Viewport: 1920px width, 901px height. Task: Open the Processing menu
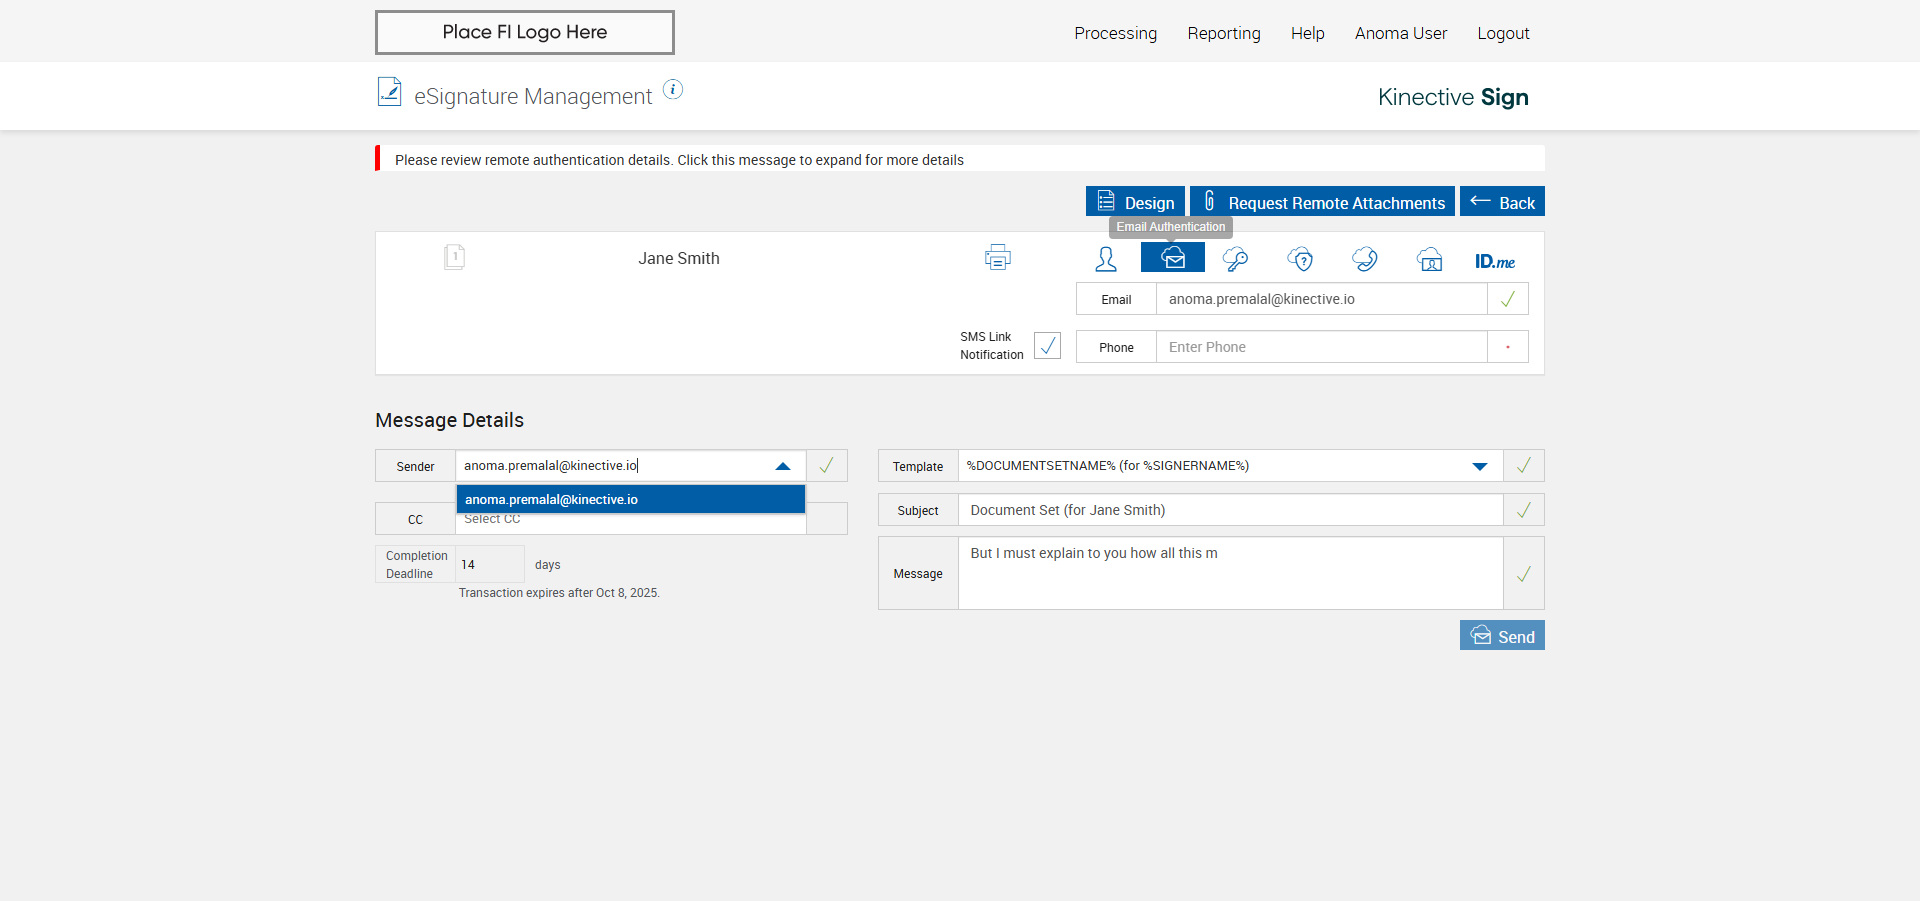tap(1115, 33)
